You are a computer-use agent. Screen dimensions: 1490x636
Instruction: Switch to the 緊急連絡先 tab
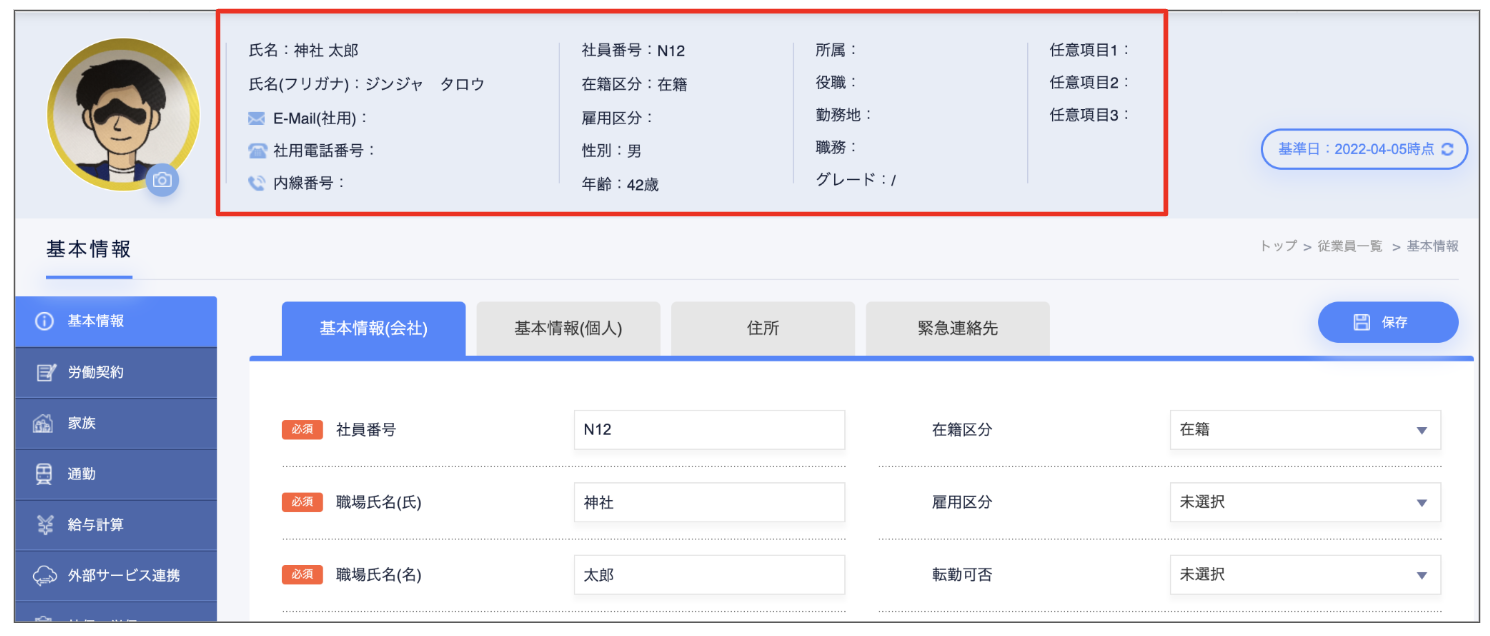click(957, 329)
